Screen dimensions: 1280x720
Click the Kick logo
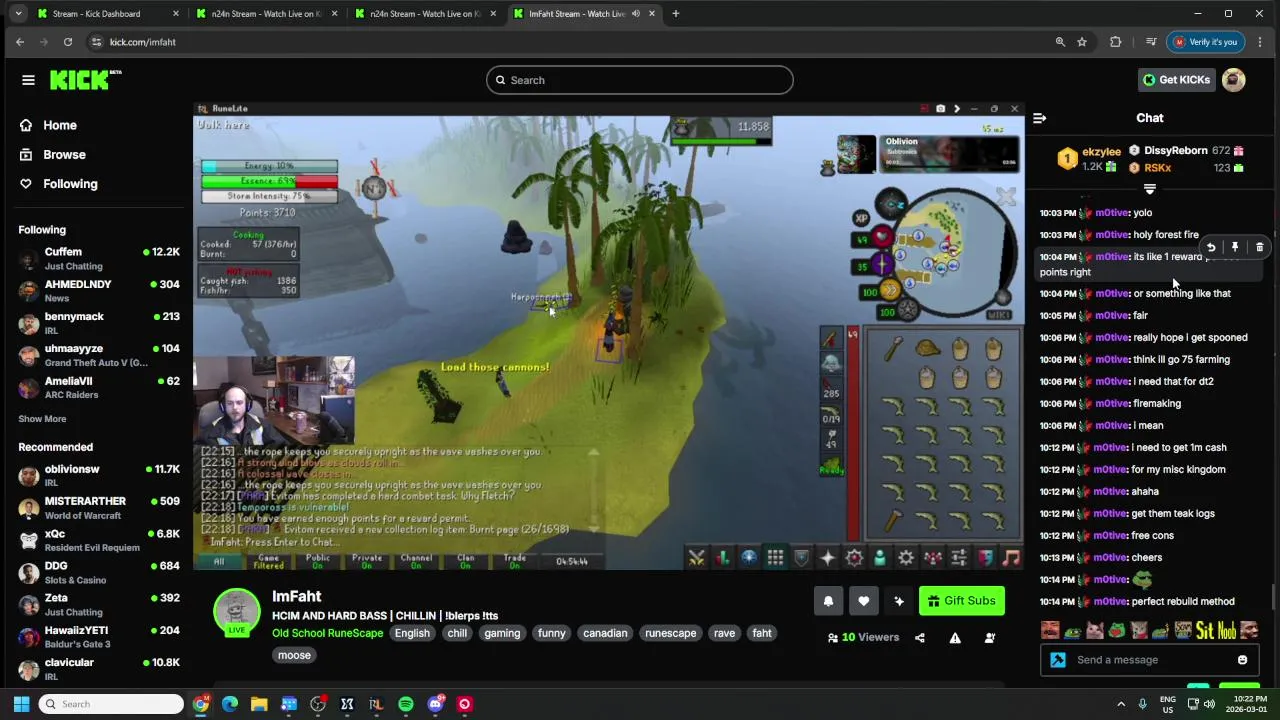pos(85,80)
